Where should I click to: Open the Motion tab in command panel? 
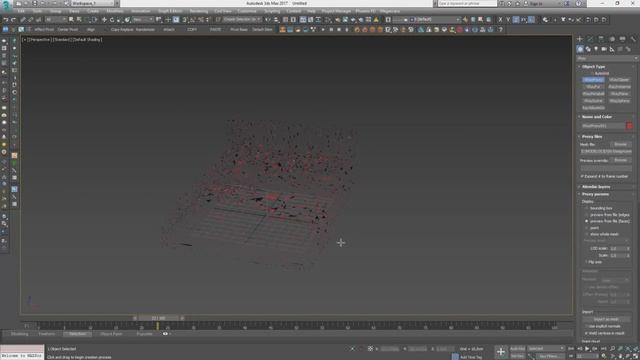click(x=612, y=39)
